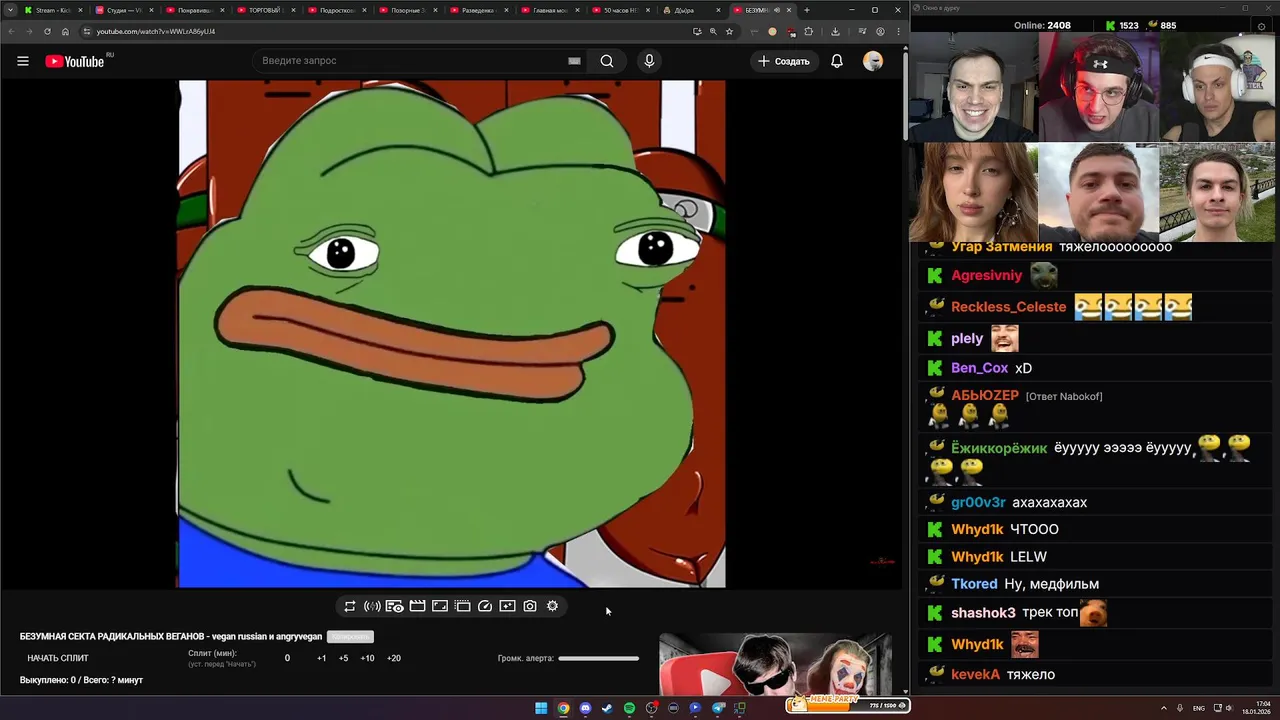Click the cinema mode eye icon
Screen dimensions: 1280x720
point(395,606)
